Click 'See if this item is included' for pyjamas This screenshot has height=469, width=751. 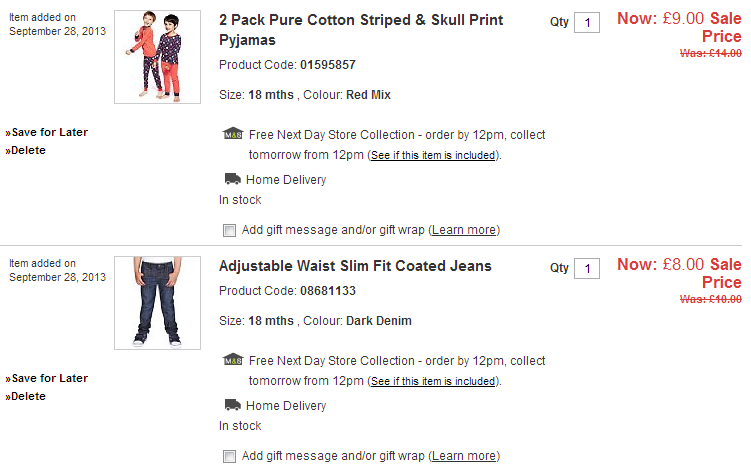pyautogui.click(x=432, y=156)
